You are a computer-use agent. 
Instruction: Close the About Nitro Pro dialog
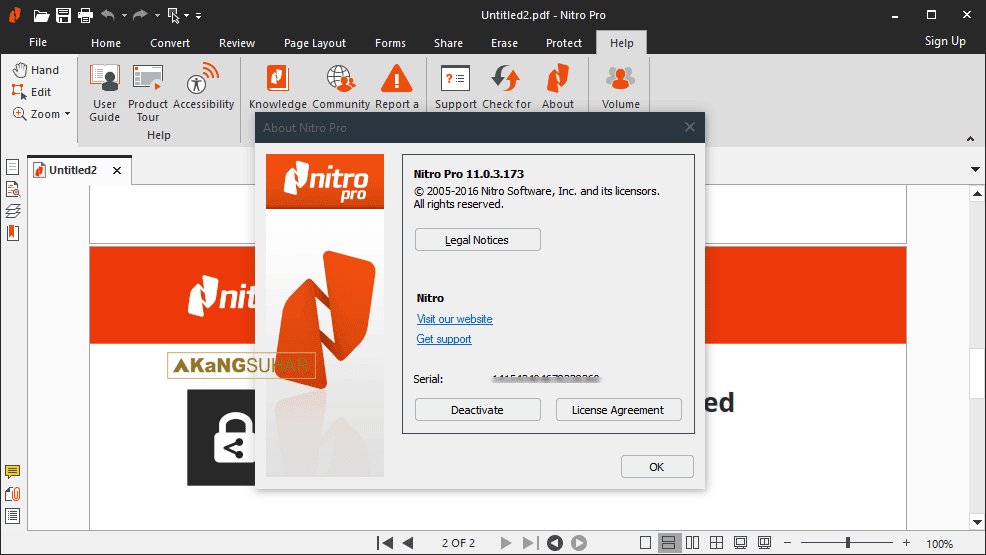(690, 127)
